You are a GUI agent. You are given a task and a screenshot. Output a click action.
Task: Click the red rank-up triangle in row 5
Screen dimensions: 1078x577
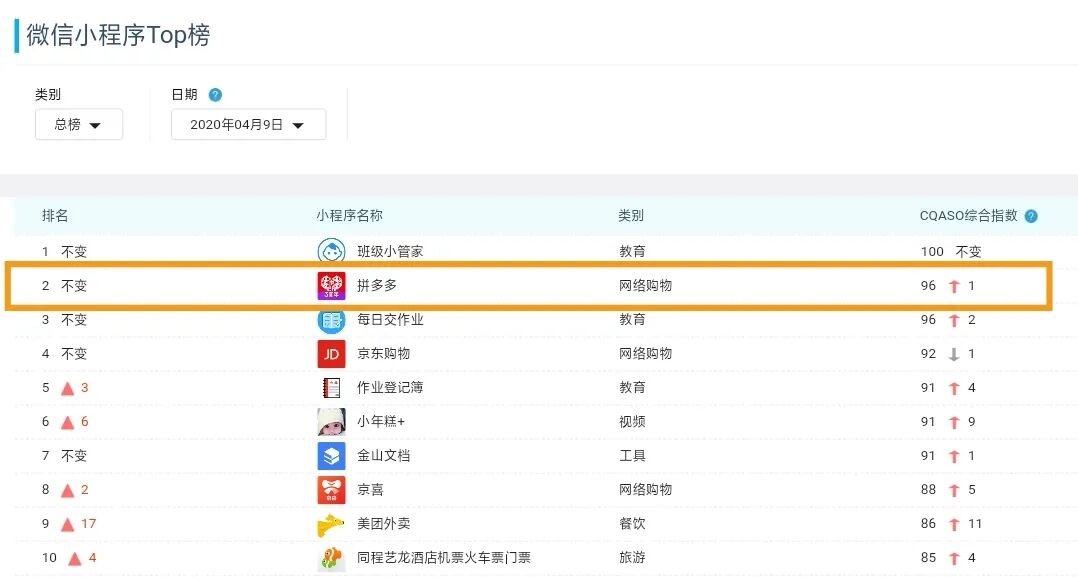tap(67, 389)
